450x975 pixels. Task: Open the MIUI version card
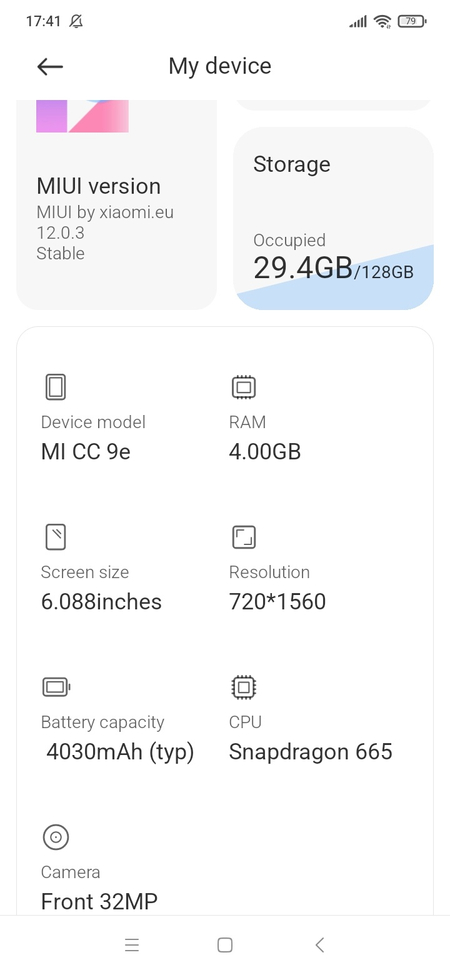click(x=116, y=205)
